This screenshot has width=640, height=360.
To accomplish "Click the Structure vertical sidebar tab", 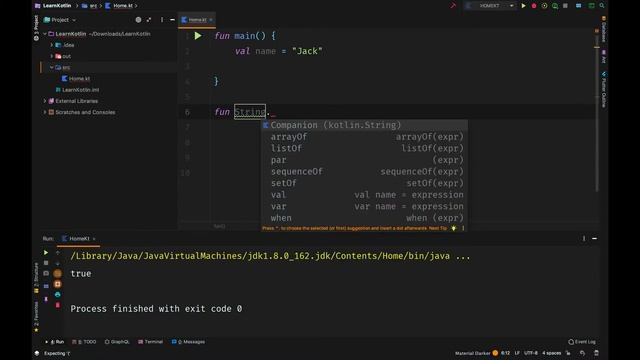I will pyautogui.click(x=36, y=278).
